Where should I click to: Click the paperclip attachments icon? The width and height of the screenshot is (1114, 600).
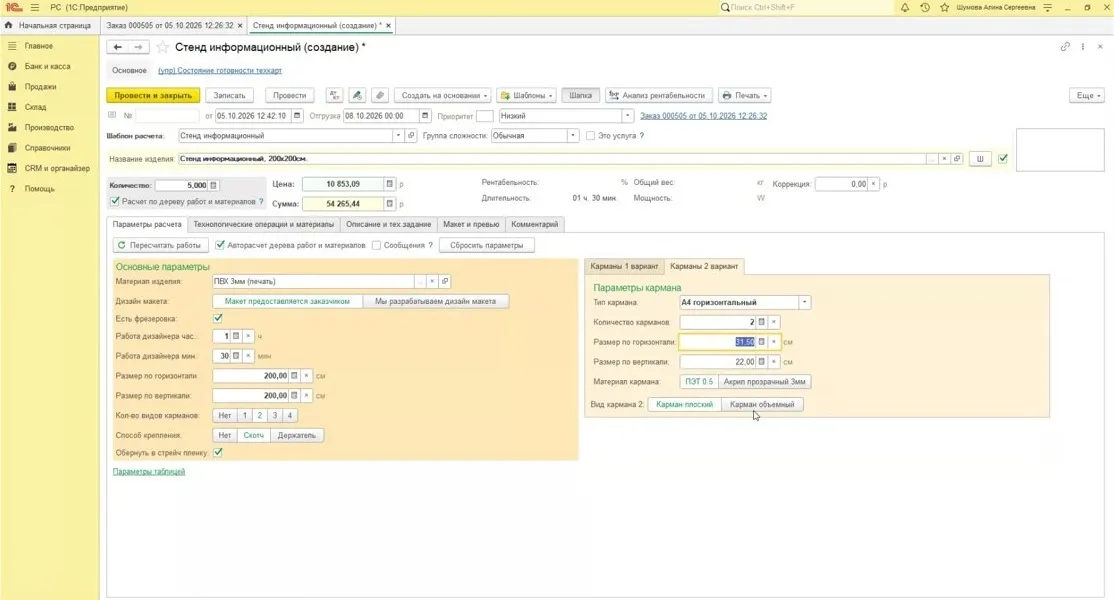pos(380,95)
